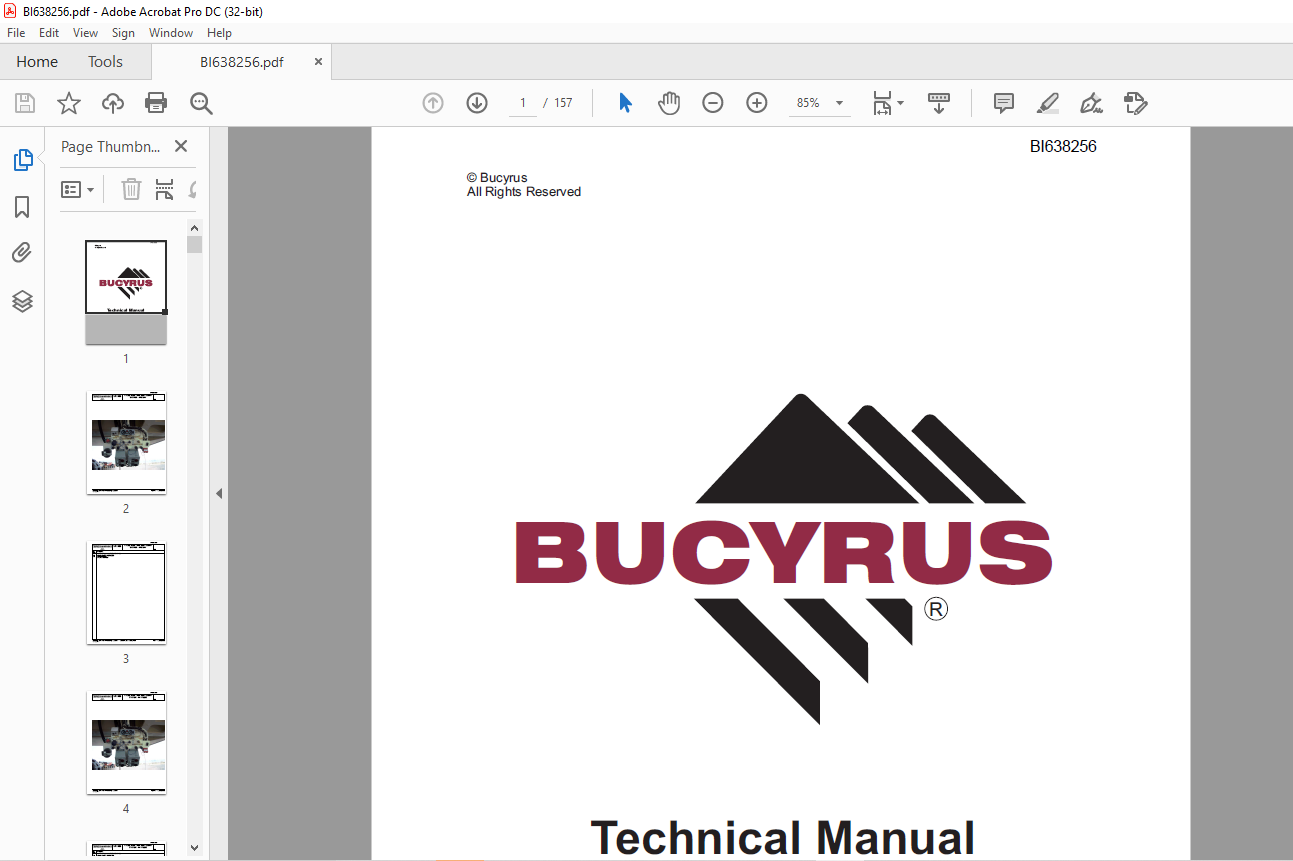Click the stamp tool icon
1293x861 pixels.
click(1135, 103)
